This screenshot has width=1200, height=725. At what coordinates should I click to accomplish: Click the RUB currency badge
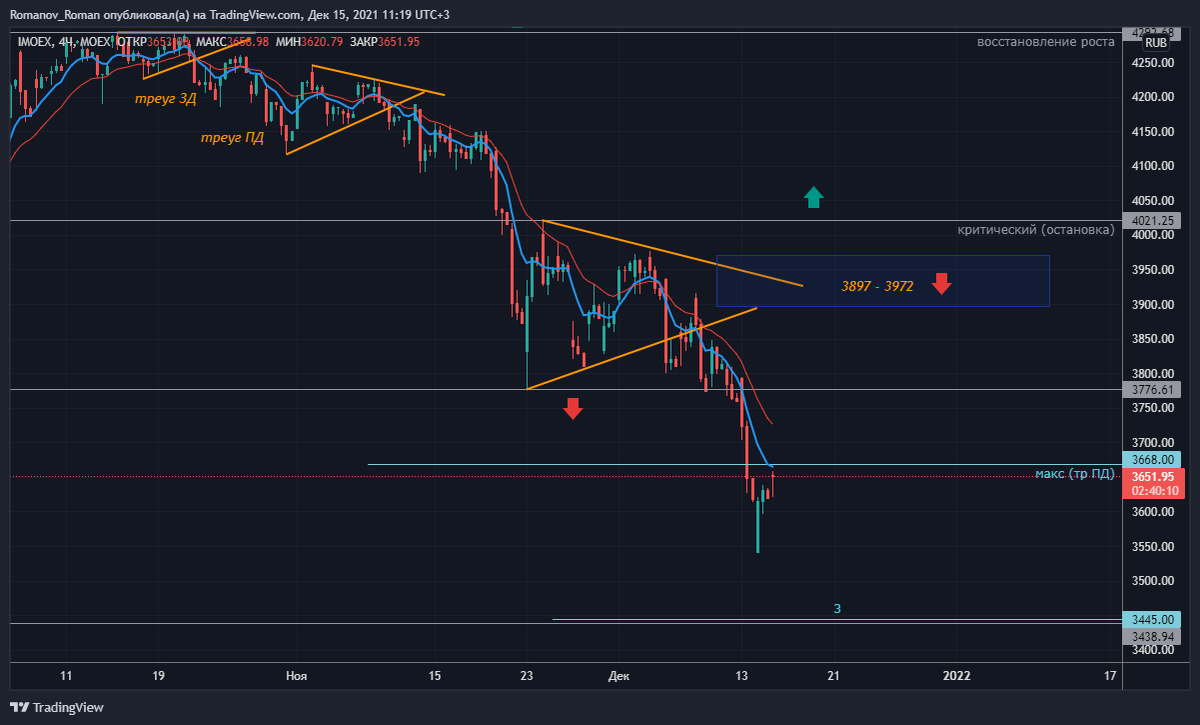click(x=1156, y=42)
